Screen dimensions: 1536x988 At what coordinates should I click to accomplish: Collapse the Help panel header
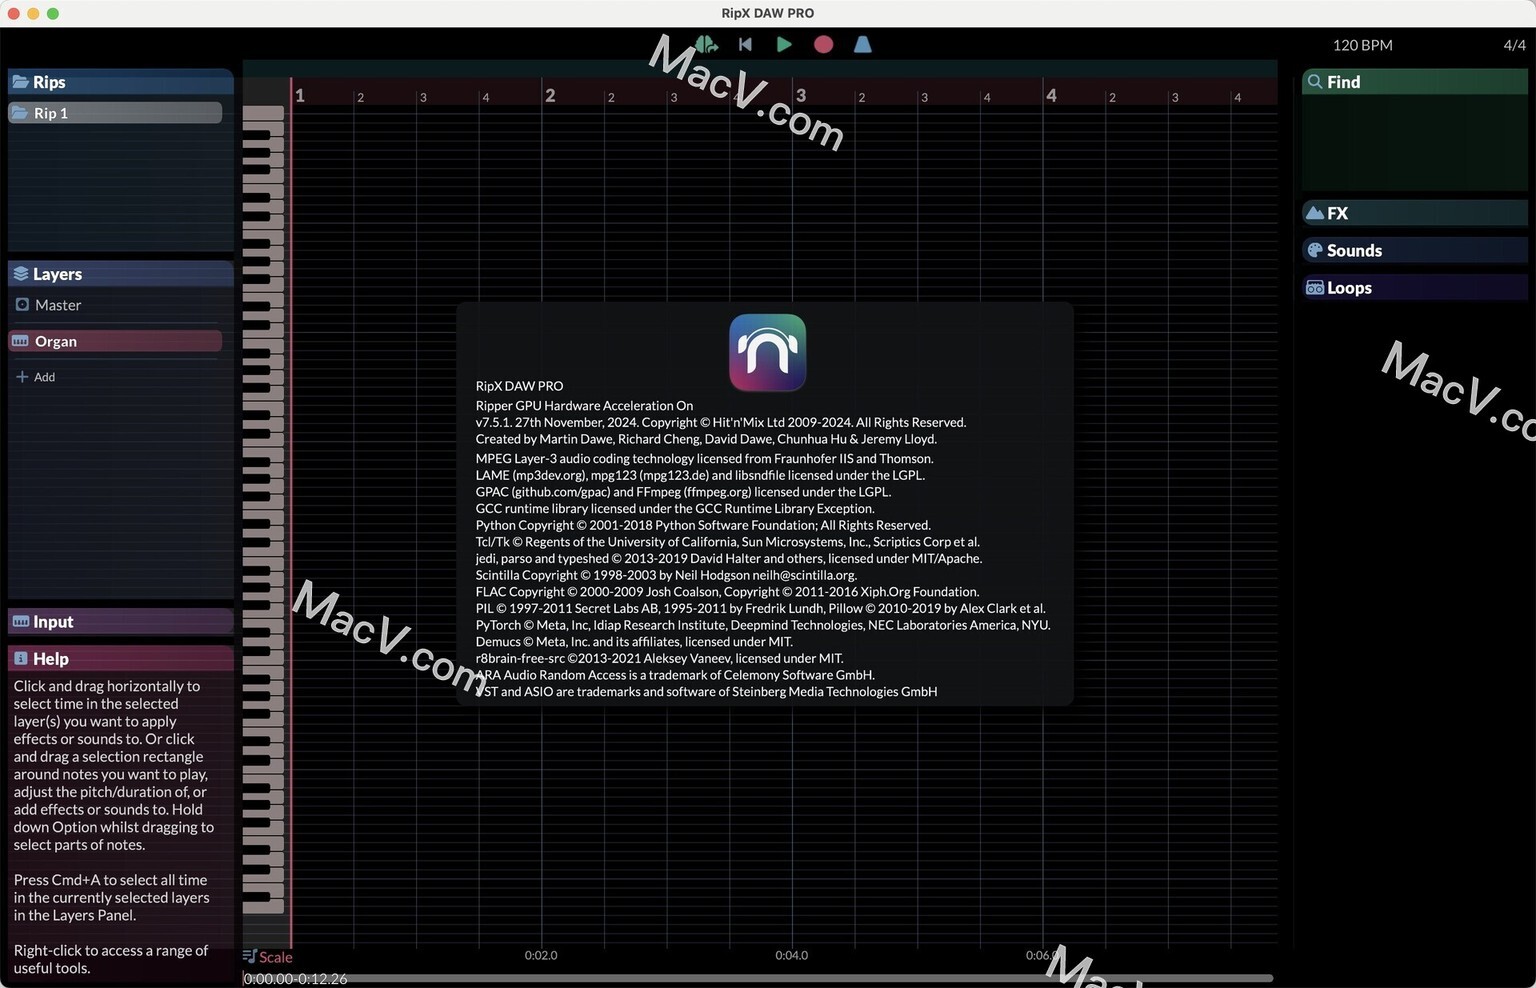point(120,658)
